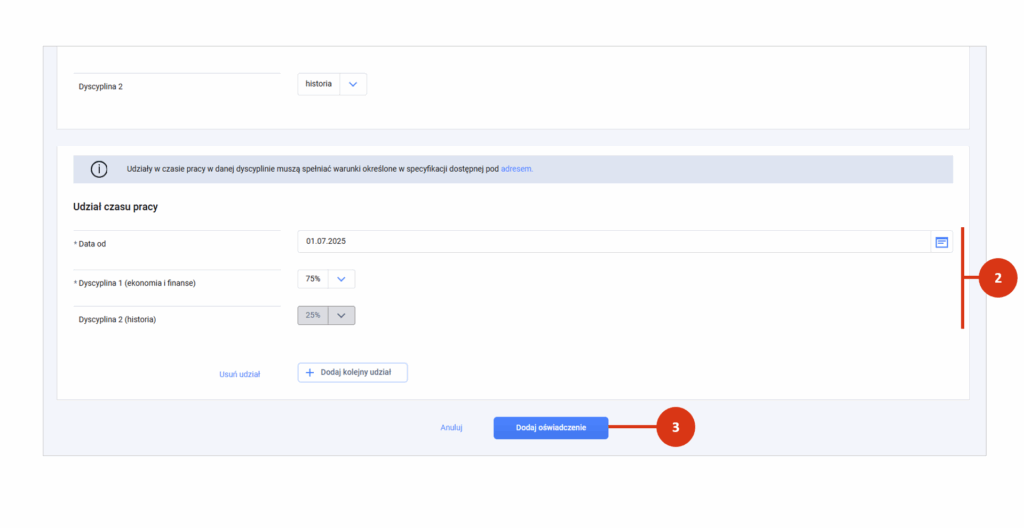1024x528 pixels.
Task: Click the disabled 25% value field
Action: [x=313, y=316]
